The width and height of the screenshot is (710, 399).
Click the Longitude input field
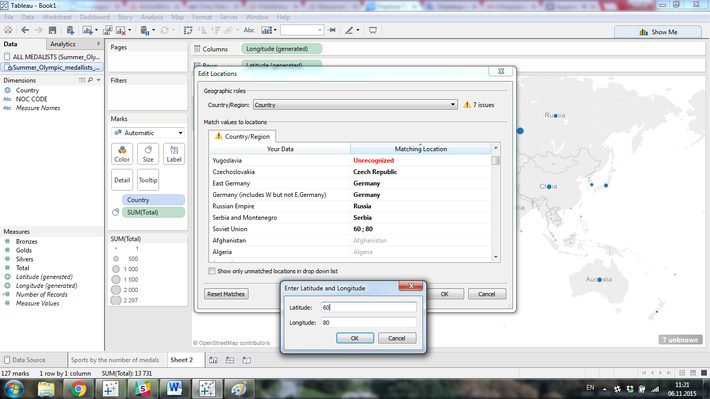369,322
